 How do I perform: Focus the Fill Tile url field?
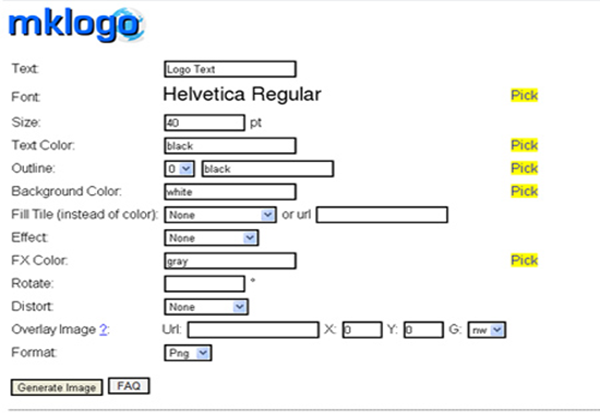382,215
